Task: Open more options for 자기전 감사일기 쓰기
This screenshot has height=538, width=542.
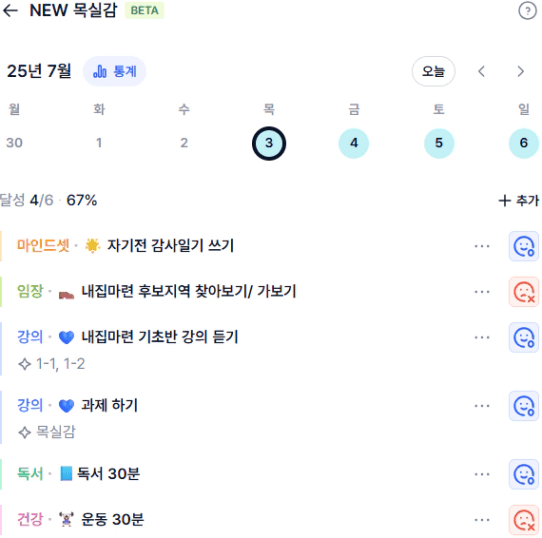Action: coord(482,246)
